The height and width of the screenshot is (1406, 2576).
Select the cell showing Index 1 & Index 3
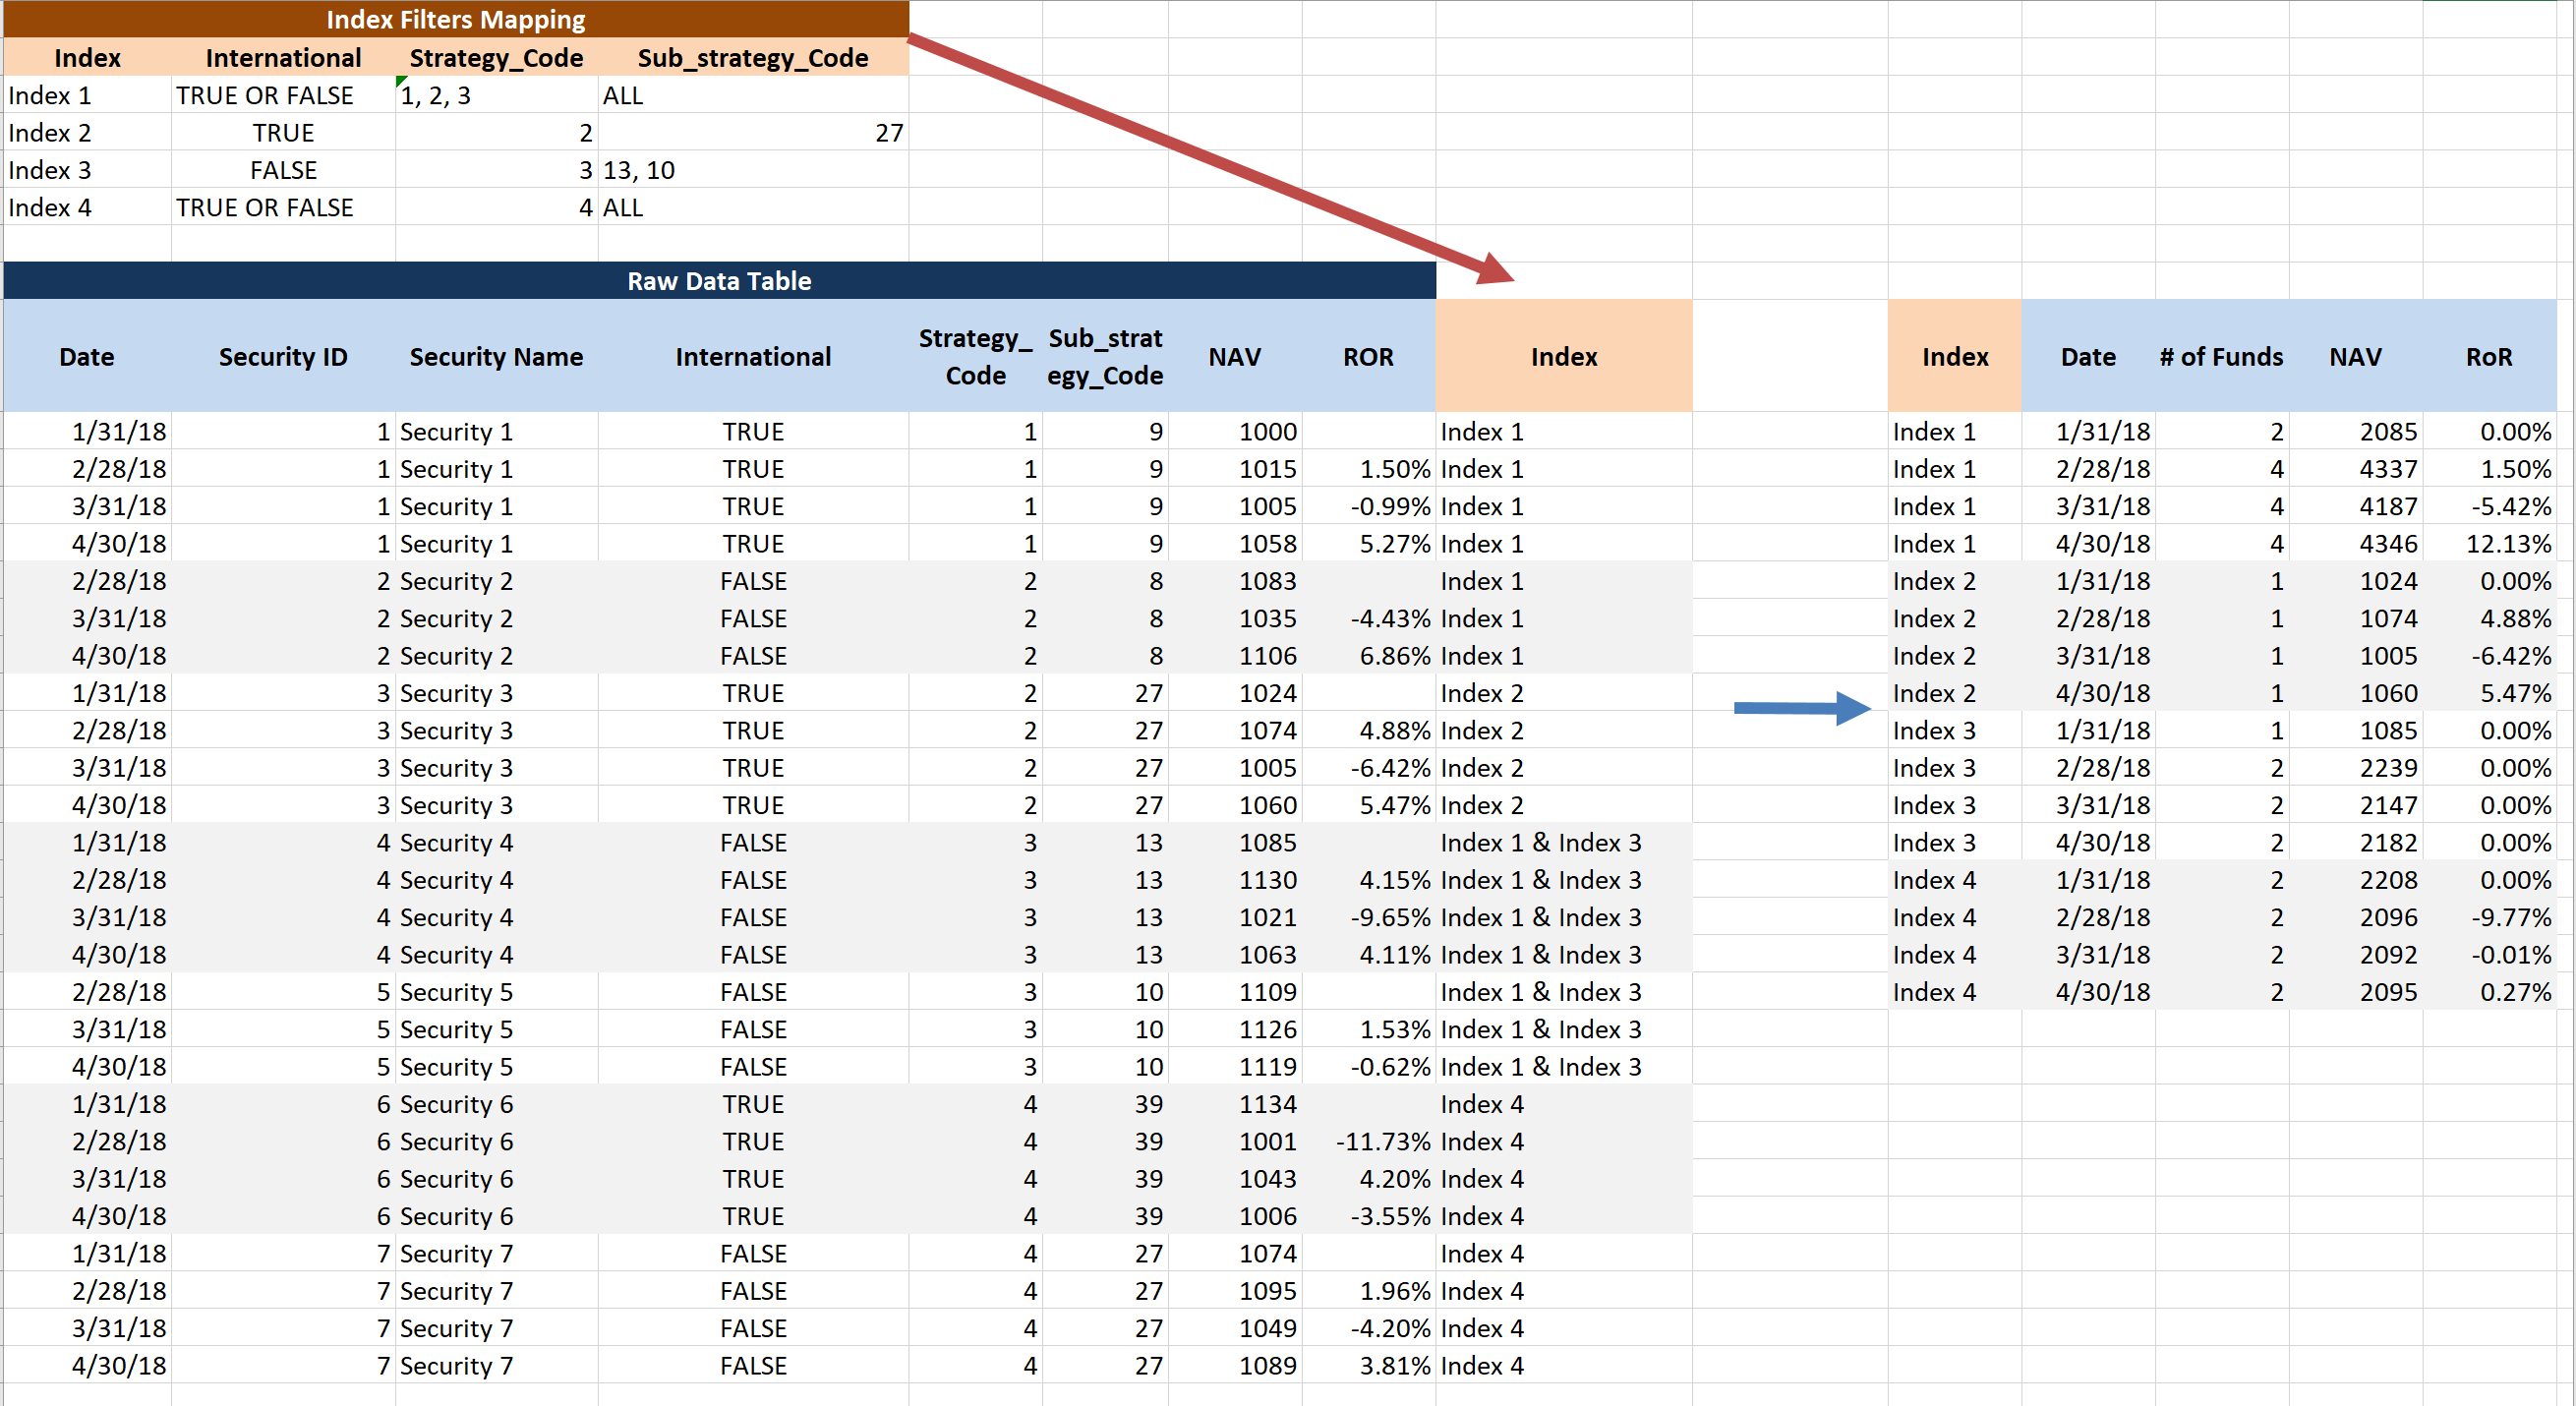pyautogui.click(x=1540, y=842)
